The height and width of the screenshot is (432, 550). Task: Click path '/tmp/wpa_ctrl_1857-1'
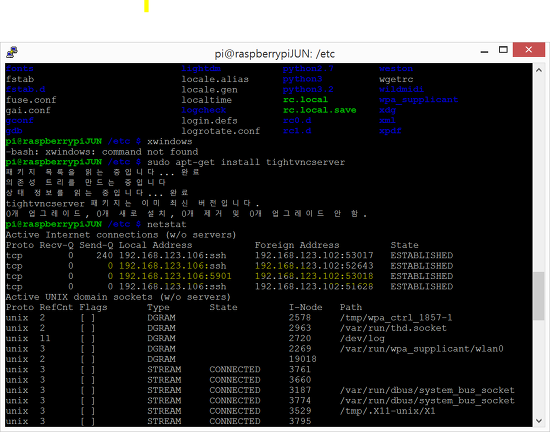(x=396, y=318)
